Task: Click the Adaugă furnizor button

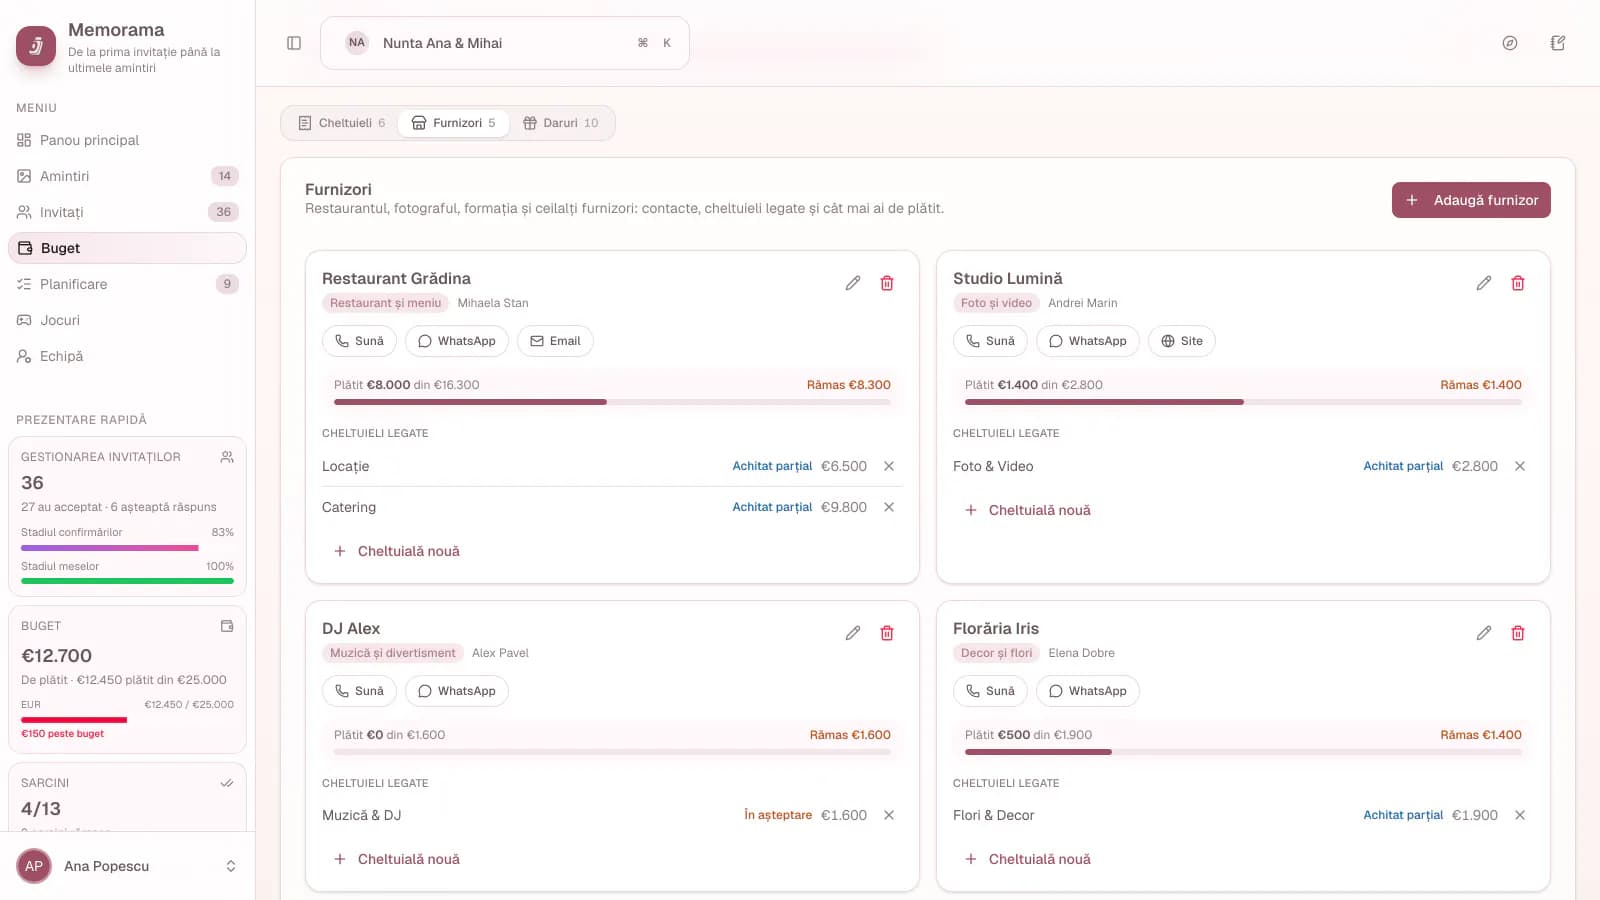Action: pos(1471,200)
